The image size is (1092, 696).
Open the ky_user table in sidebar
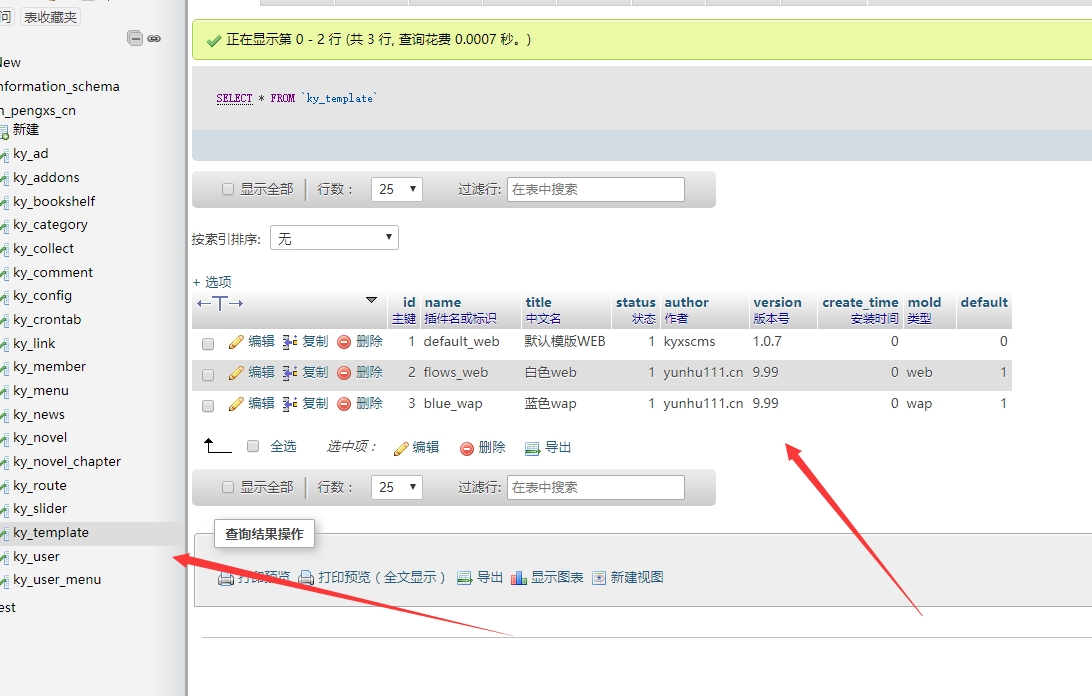(x=36, y=556)
